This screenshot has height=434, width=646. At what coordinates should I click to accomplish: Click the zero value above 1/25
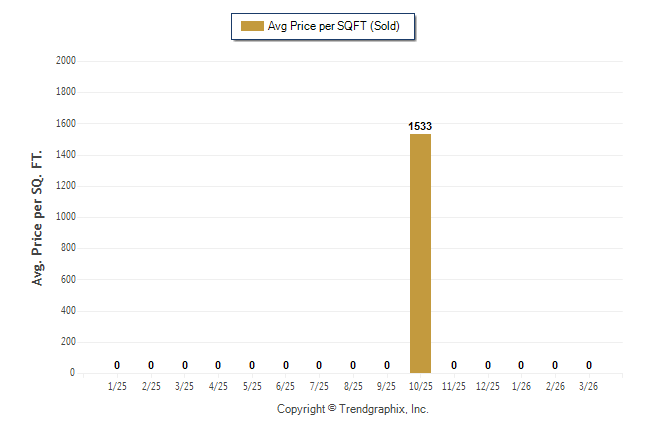coord(117,365)
